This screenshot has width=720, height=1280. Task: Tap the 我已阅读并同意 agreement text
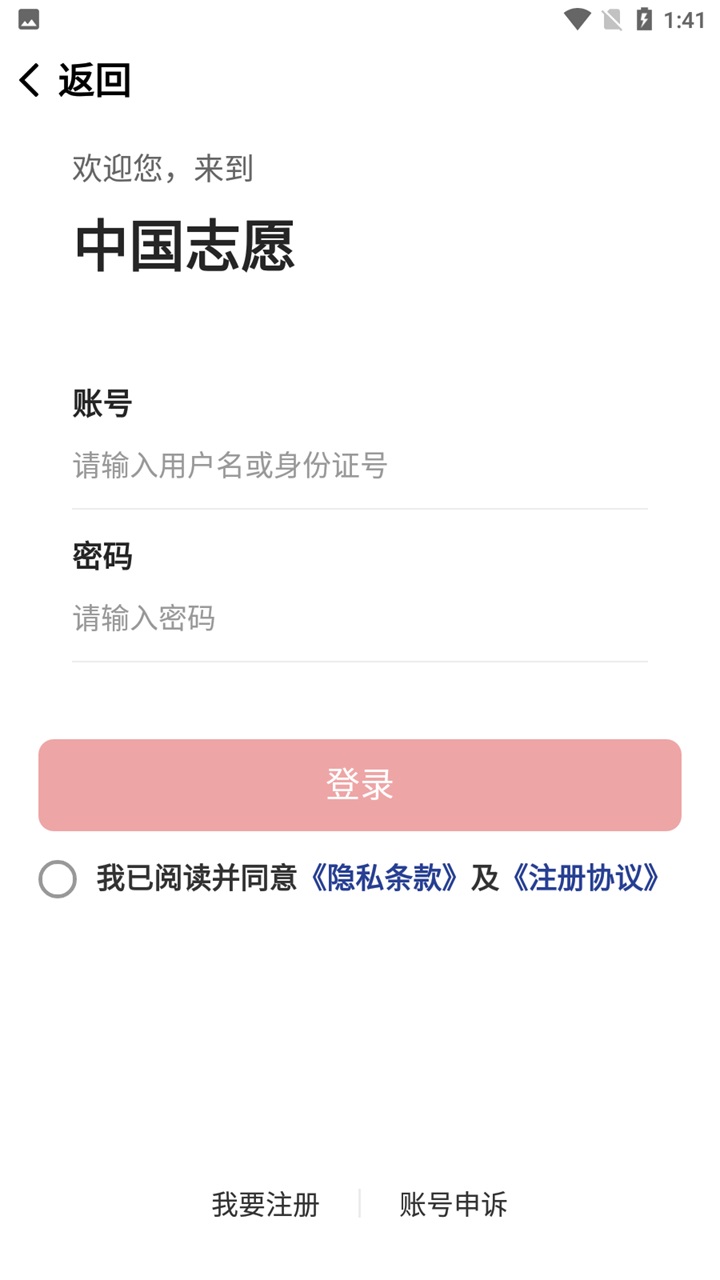[x=197, y=878]
